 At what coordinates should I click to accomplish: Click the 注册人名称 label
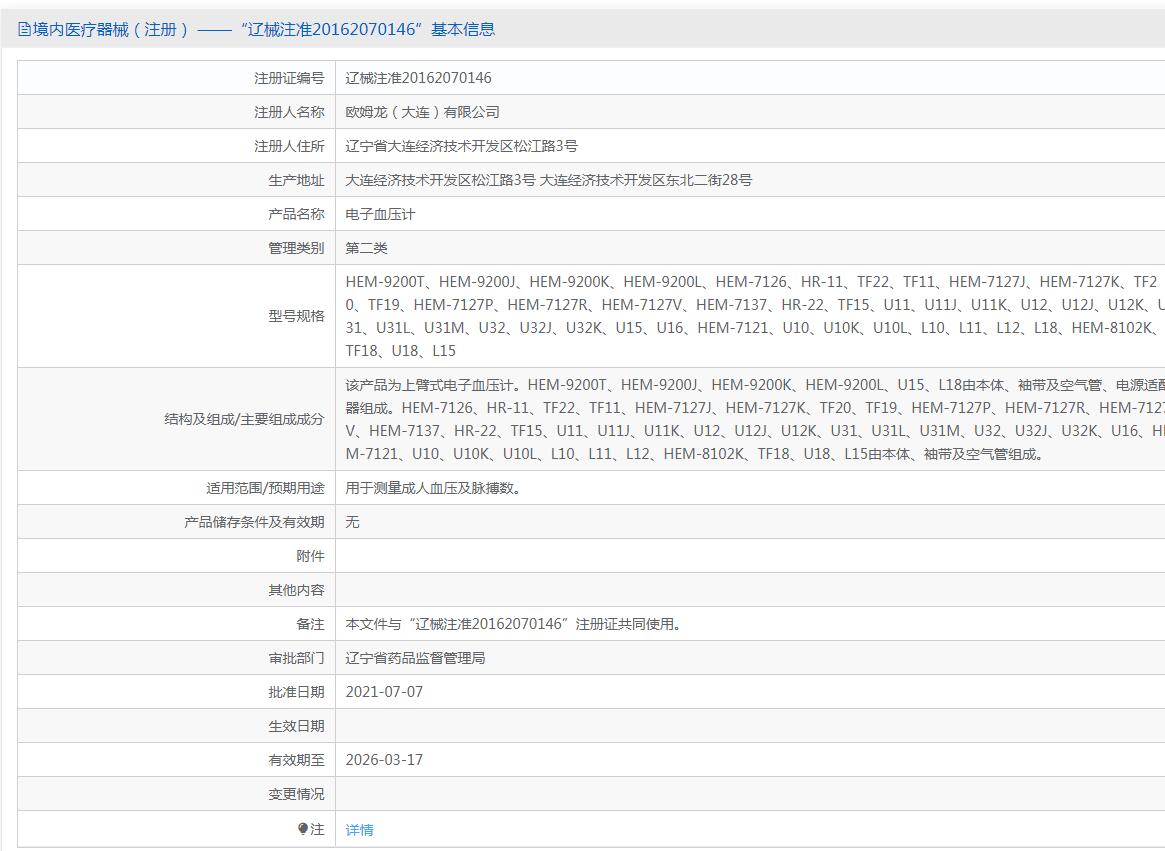289,112
